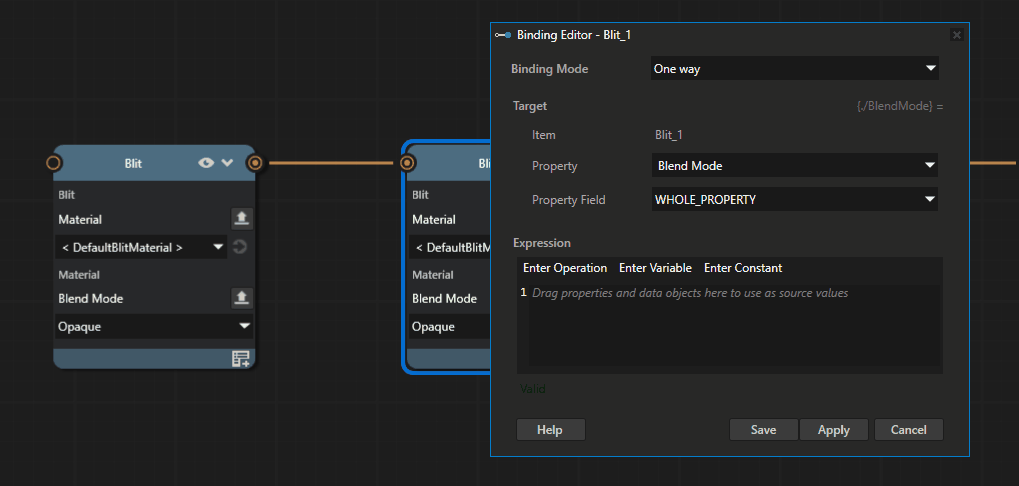Screen dimensions: 1019x486
Task: Open DefaultBlitMaterial dropdown in first Blit node
Action: [x=141, y=247]
